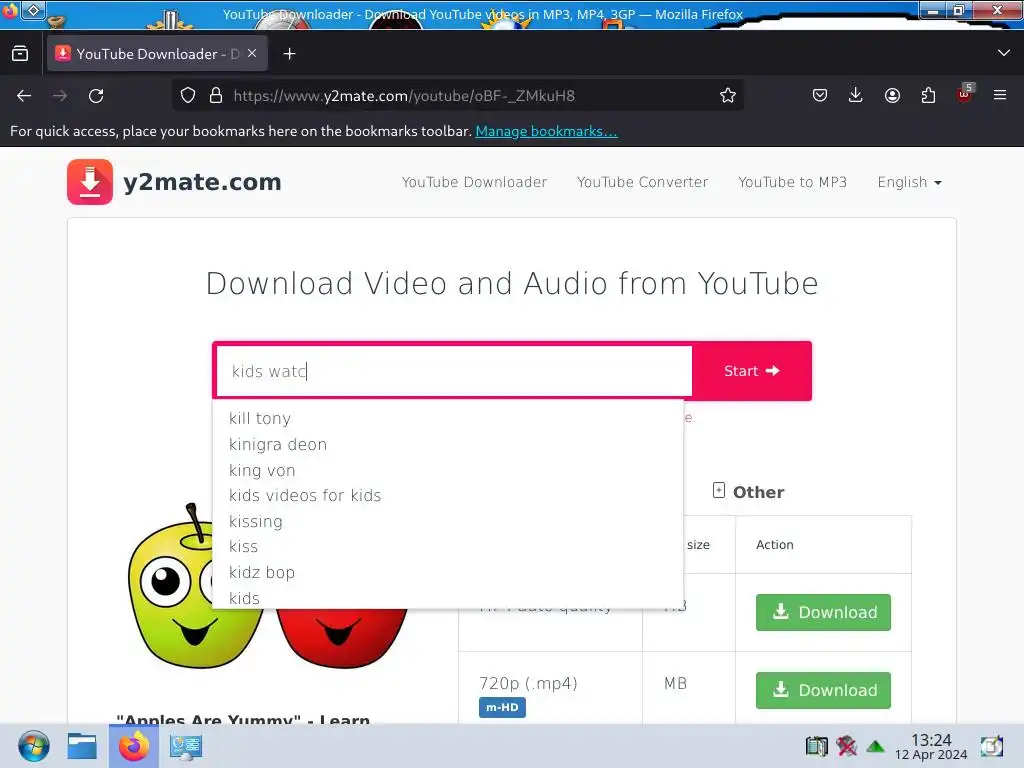Click the show desktop tray icon
The image size is (1024, 768).
click(x=991, y=746)
